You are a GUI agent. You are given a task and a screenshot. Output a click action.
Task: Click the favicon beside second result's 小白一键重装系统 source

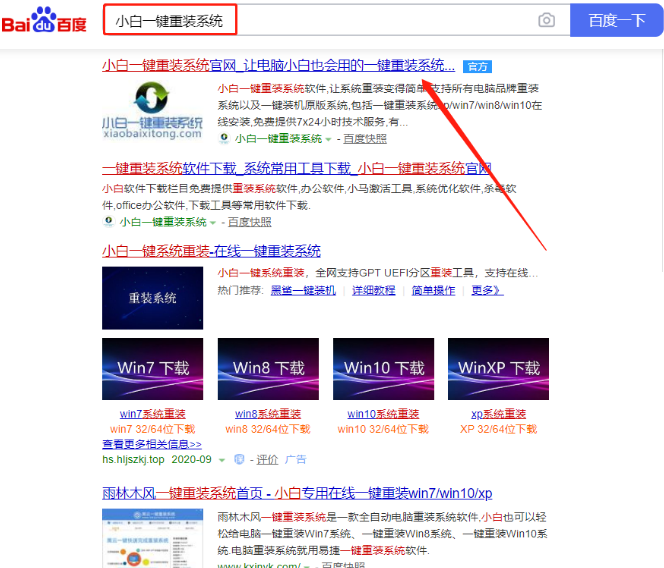(108, 222)
